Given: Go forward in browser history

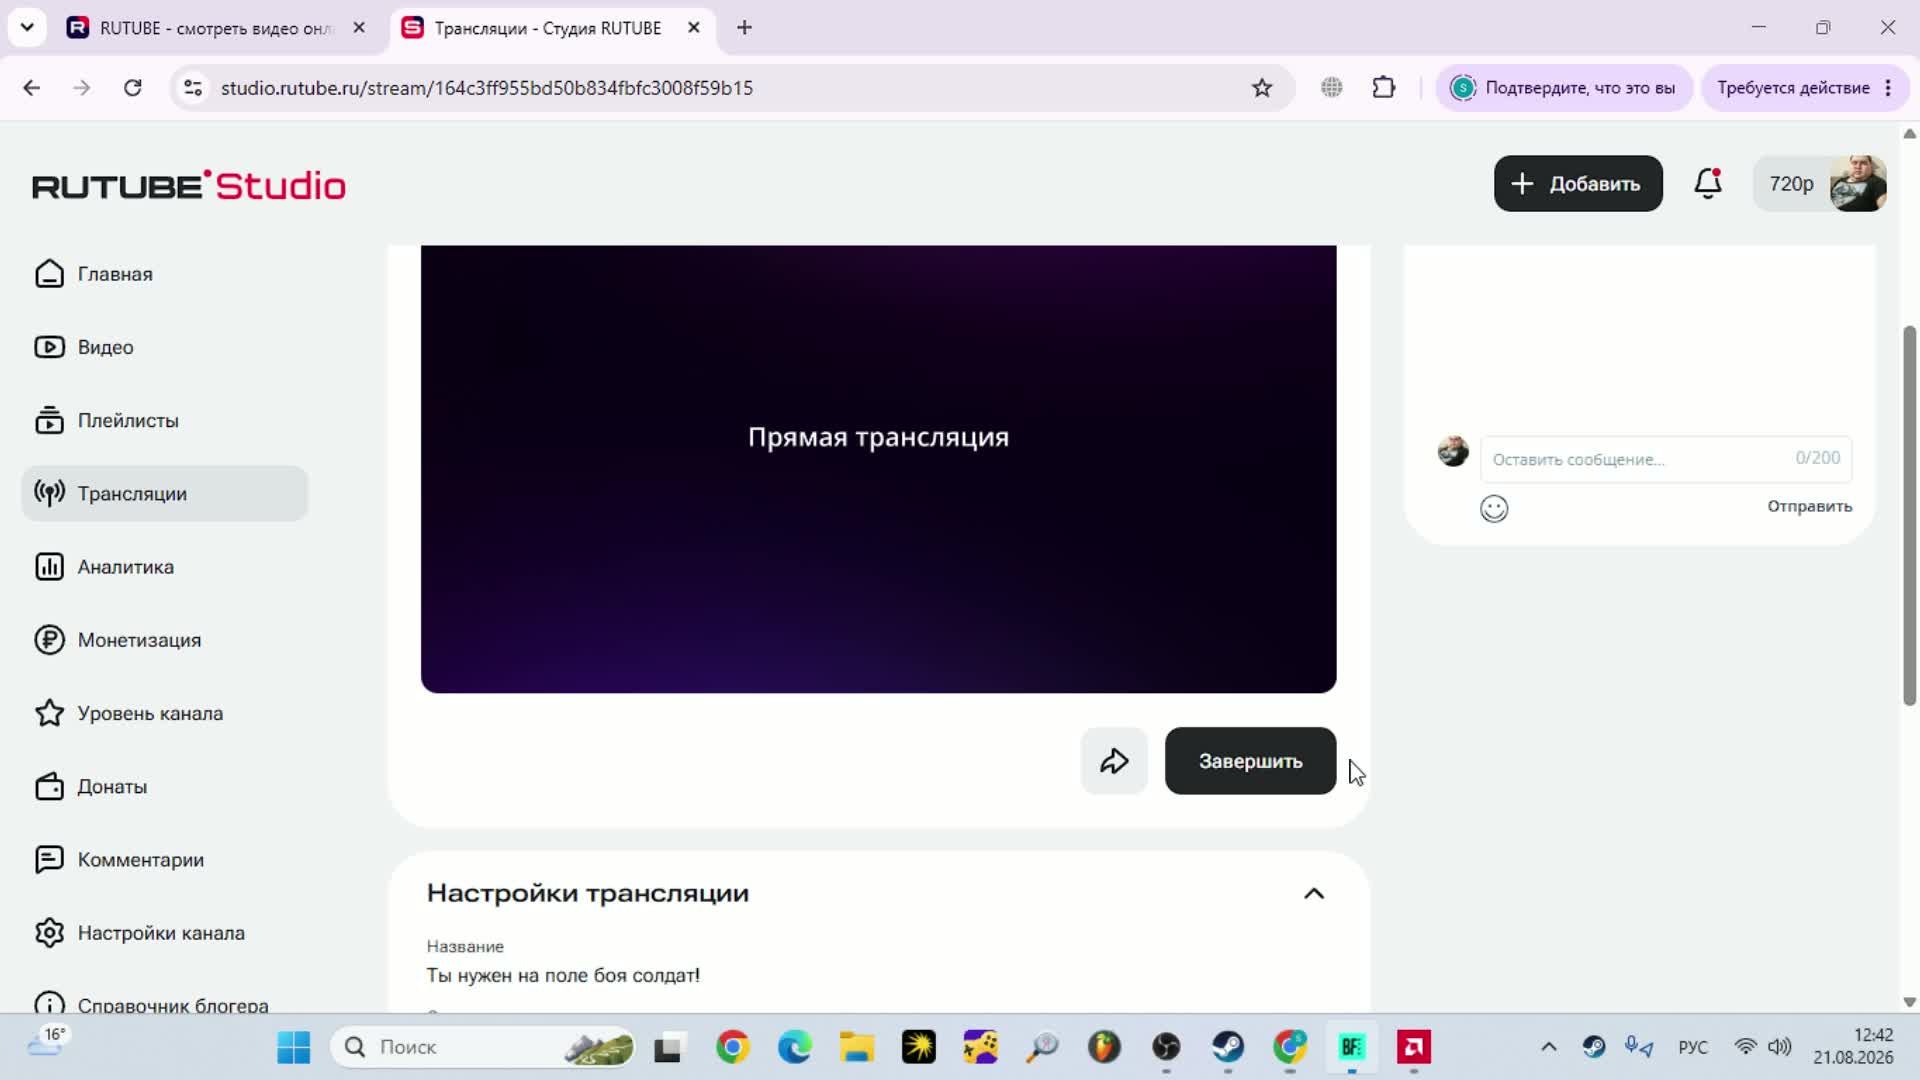Looking at the screenshot, I should [82, 88].
